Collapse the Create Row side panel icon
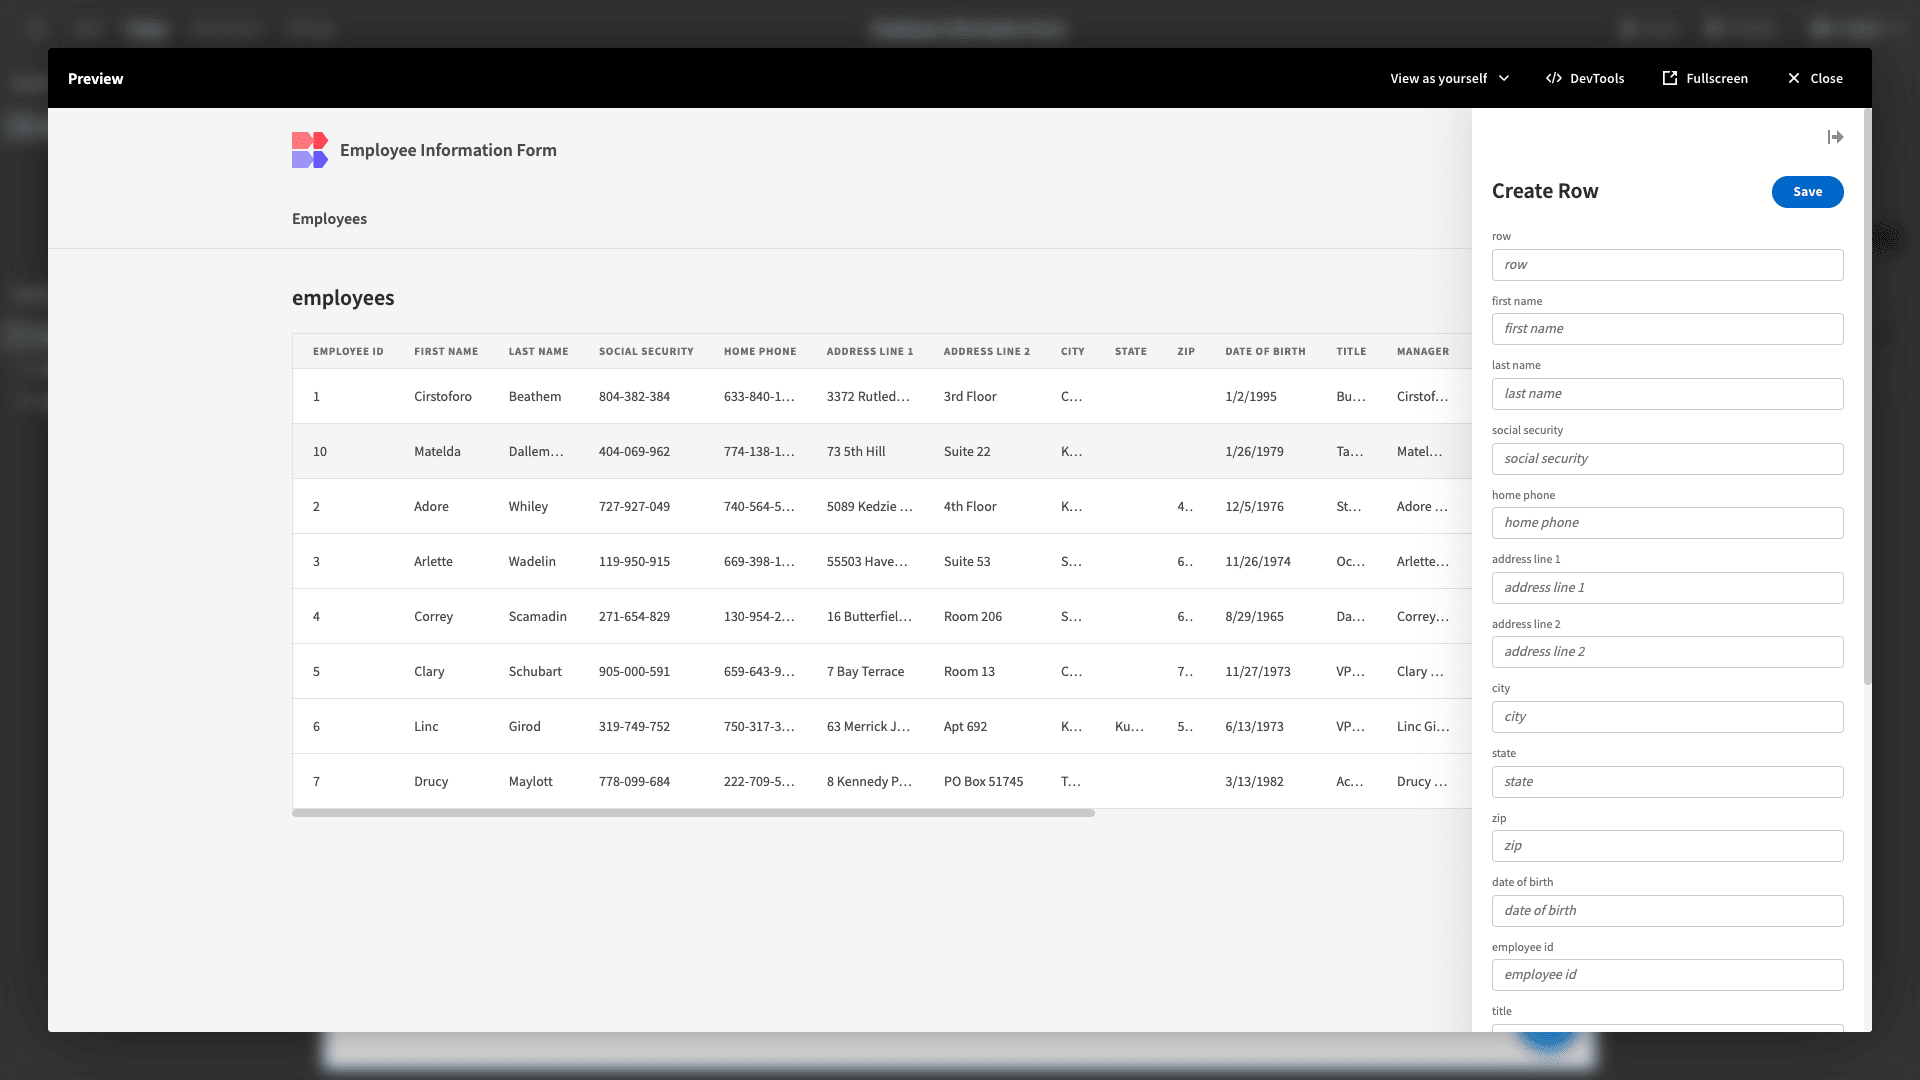This screenshot has width=1920, height=1080. (1835, 137)
